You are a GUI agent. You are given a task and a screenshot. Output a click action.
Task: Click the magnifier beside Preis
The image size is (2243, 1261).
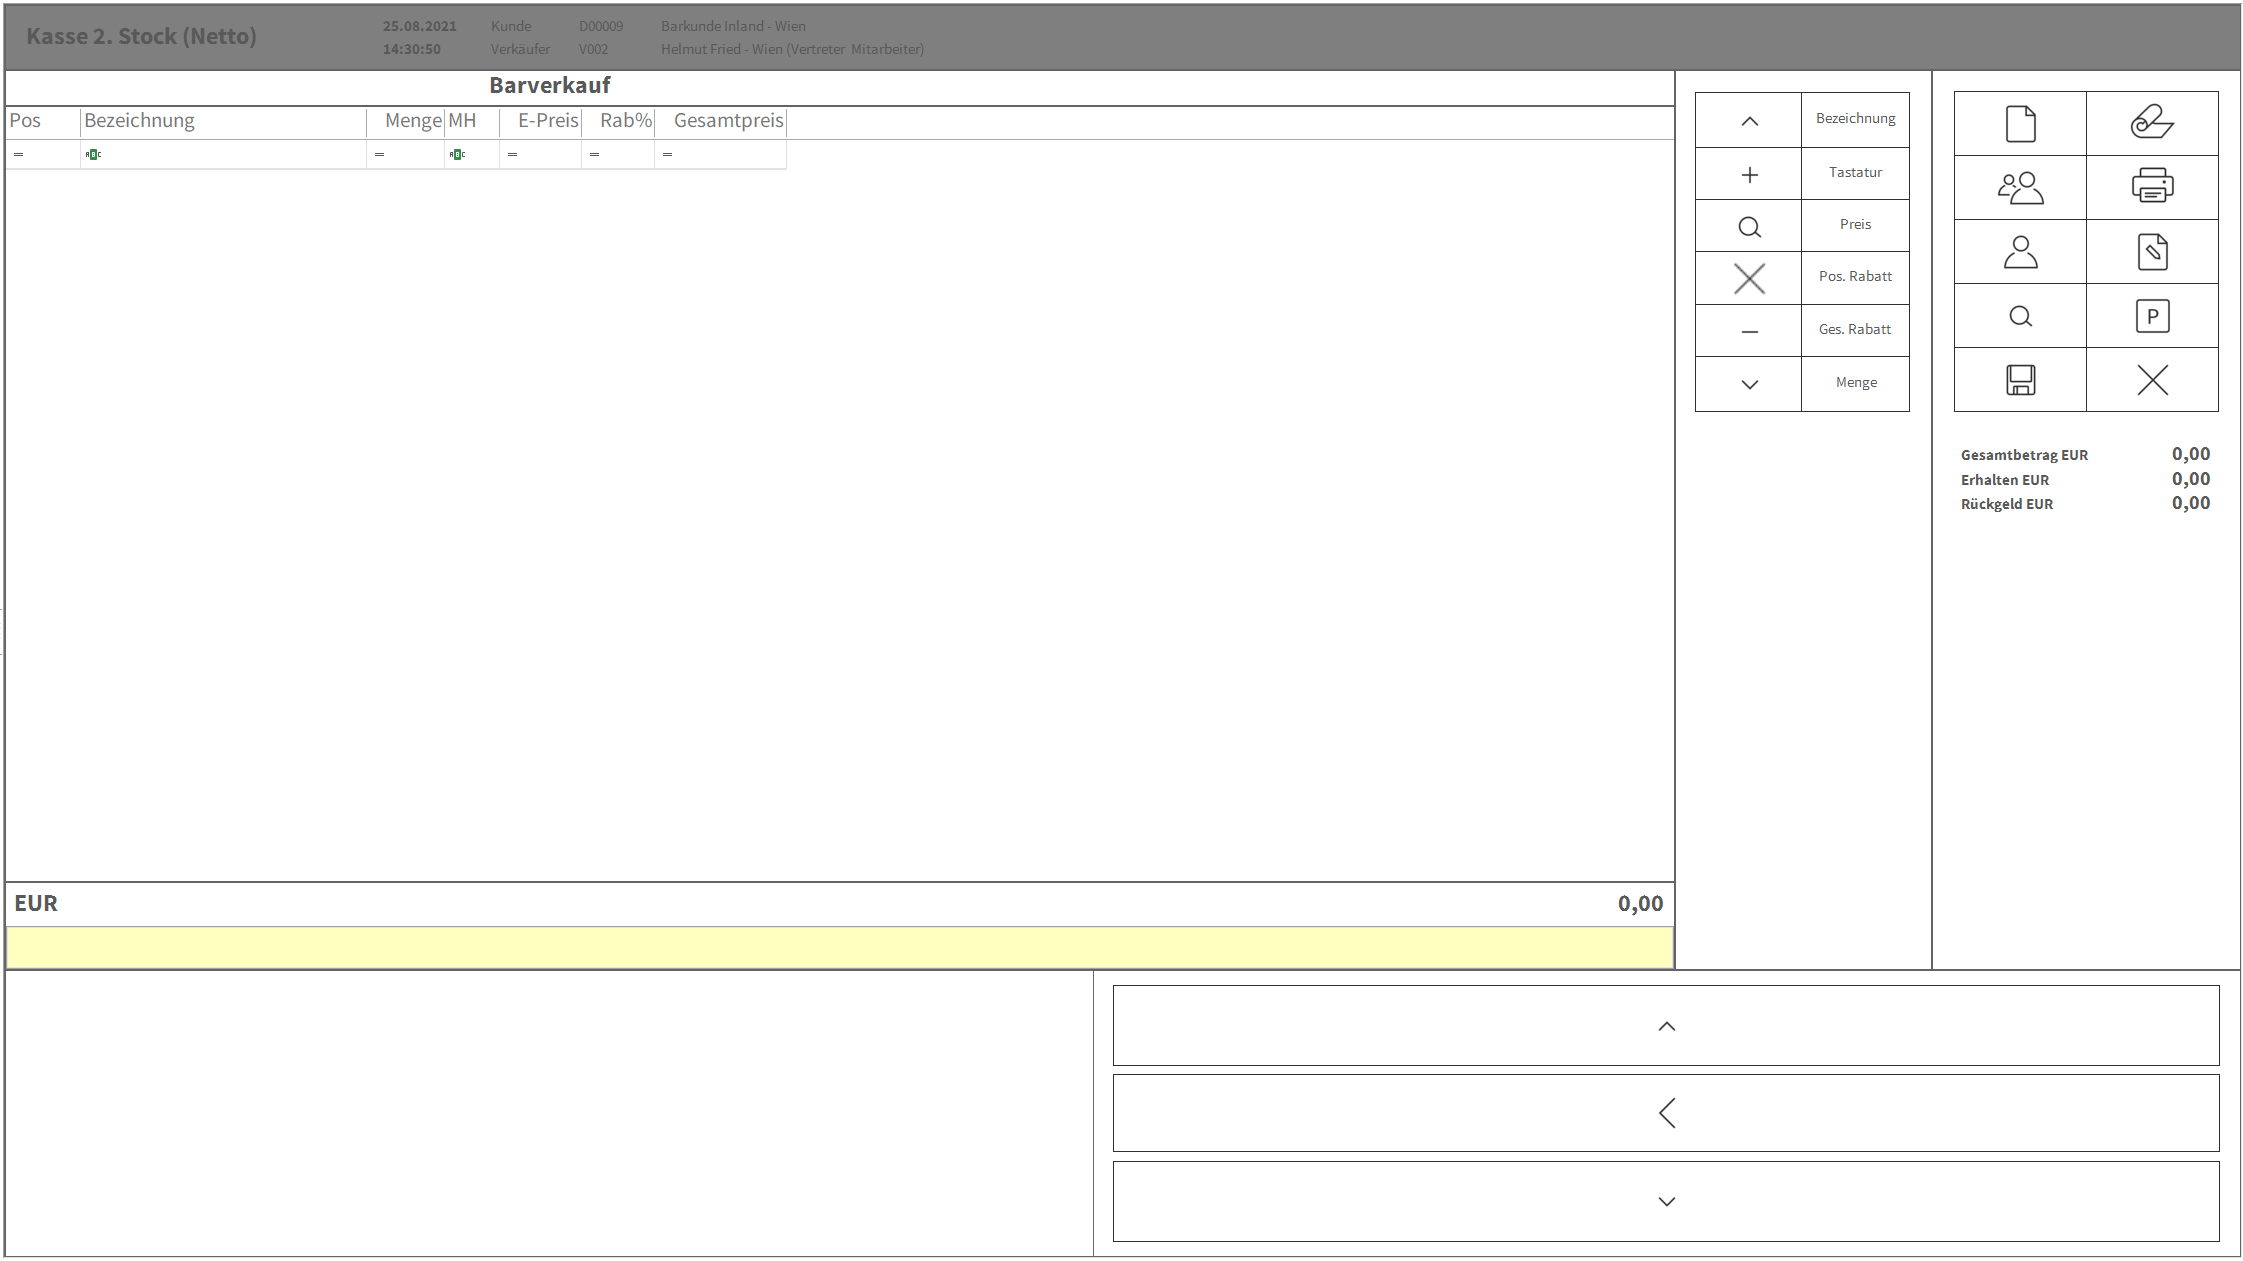[x=1749, y=227]
